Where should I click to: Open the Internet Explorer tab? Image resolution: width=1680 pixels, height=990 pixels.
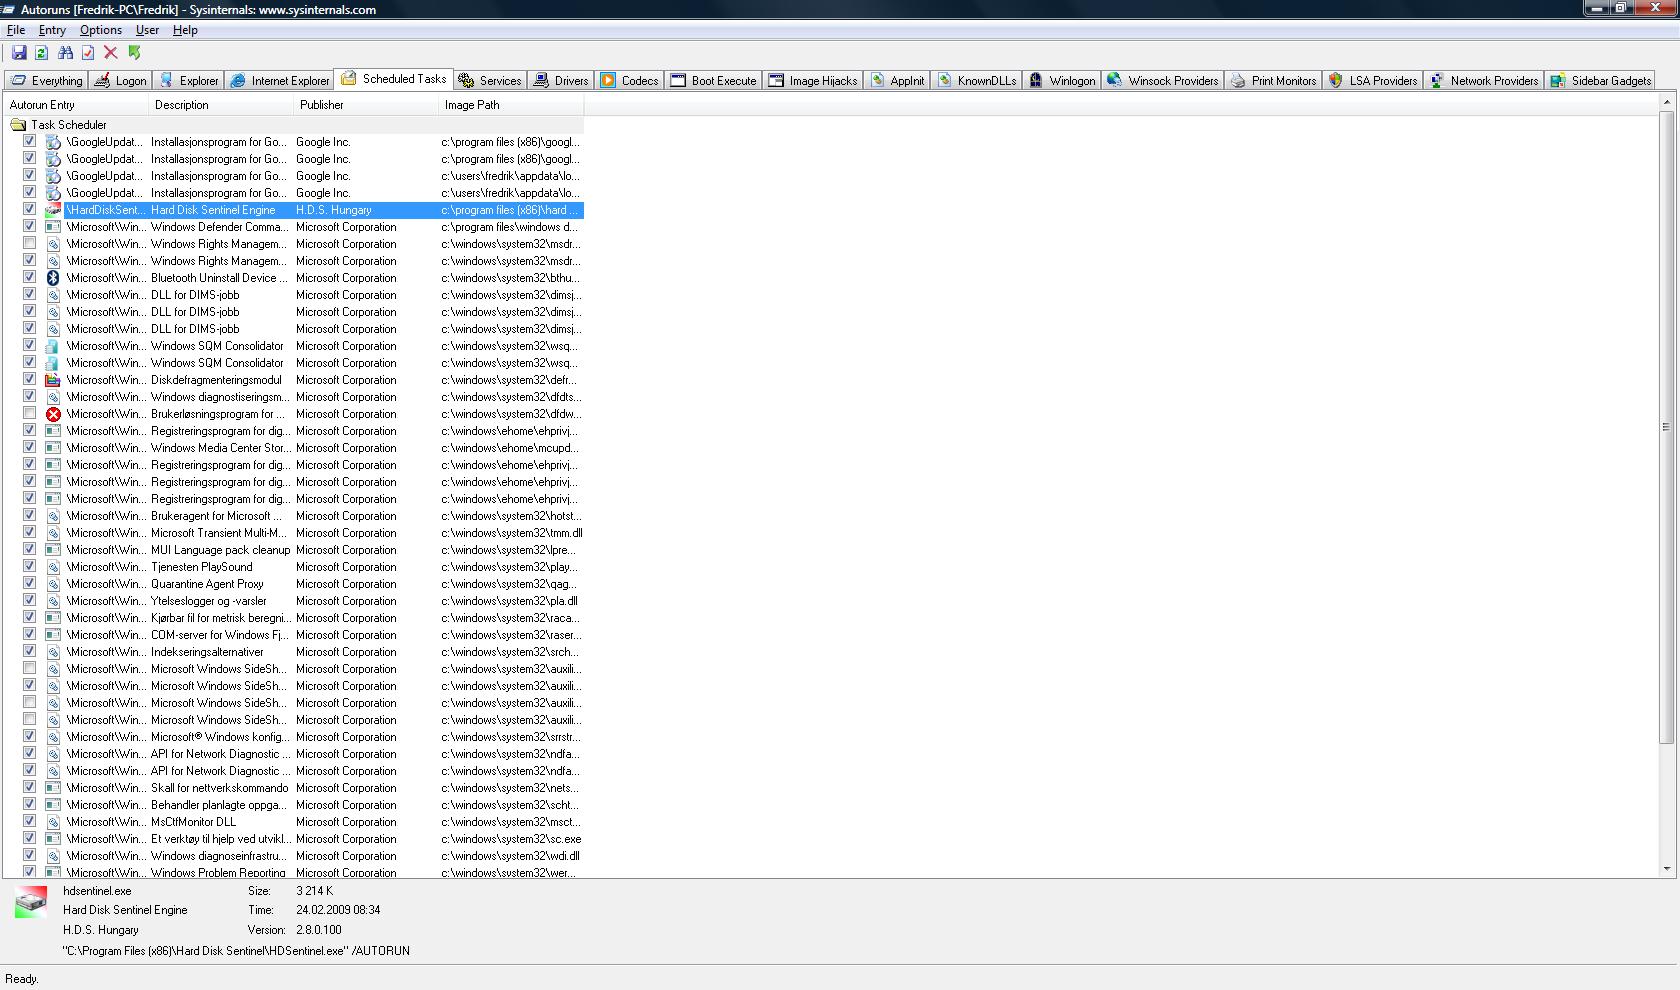(x=280, y=81)
